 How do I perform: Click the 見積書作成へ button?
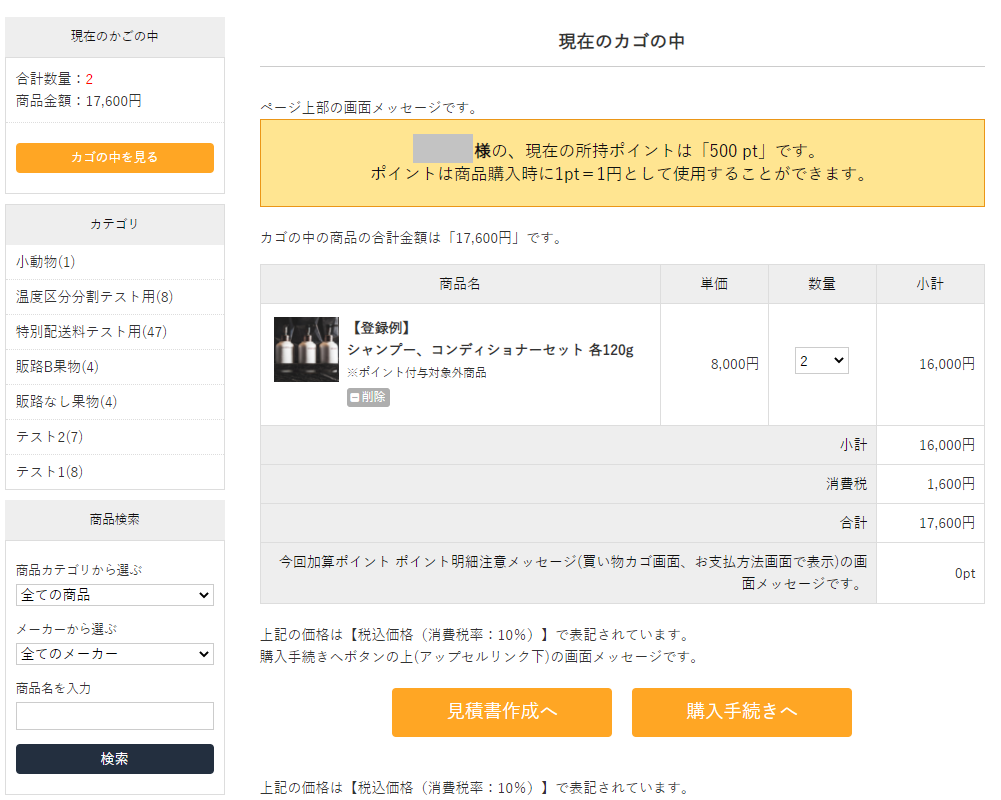[x=501, y=712]
